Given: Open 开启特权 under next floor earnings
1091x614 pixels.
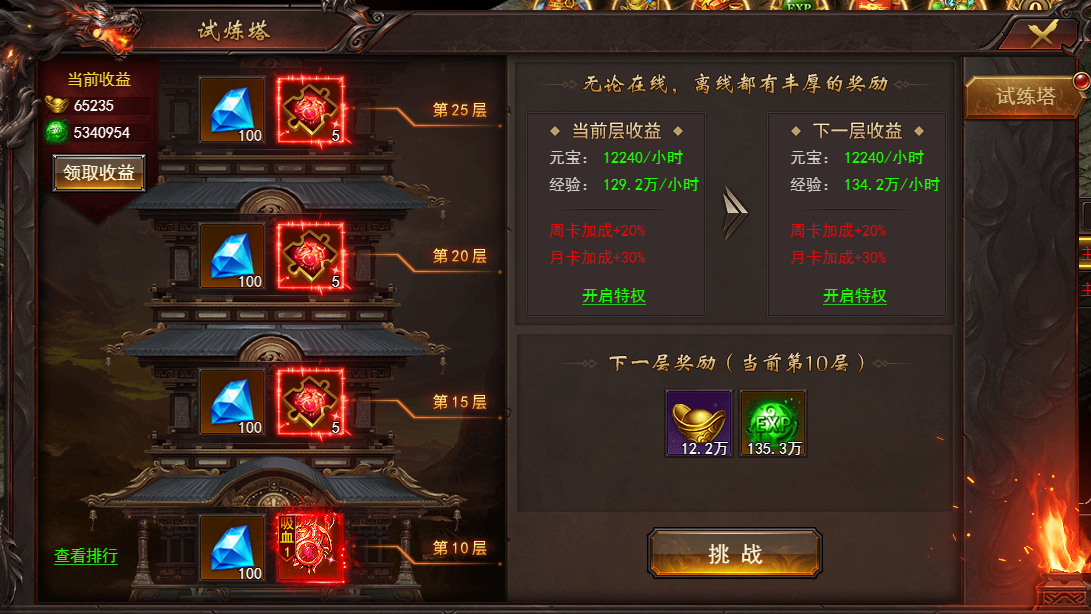Looking at the screenshot, I should (854, 296).
